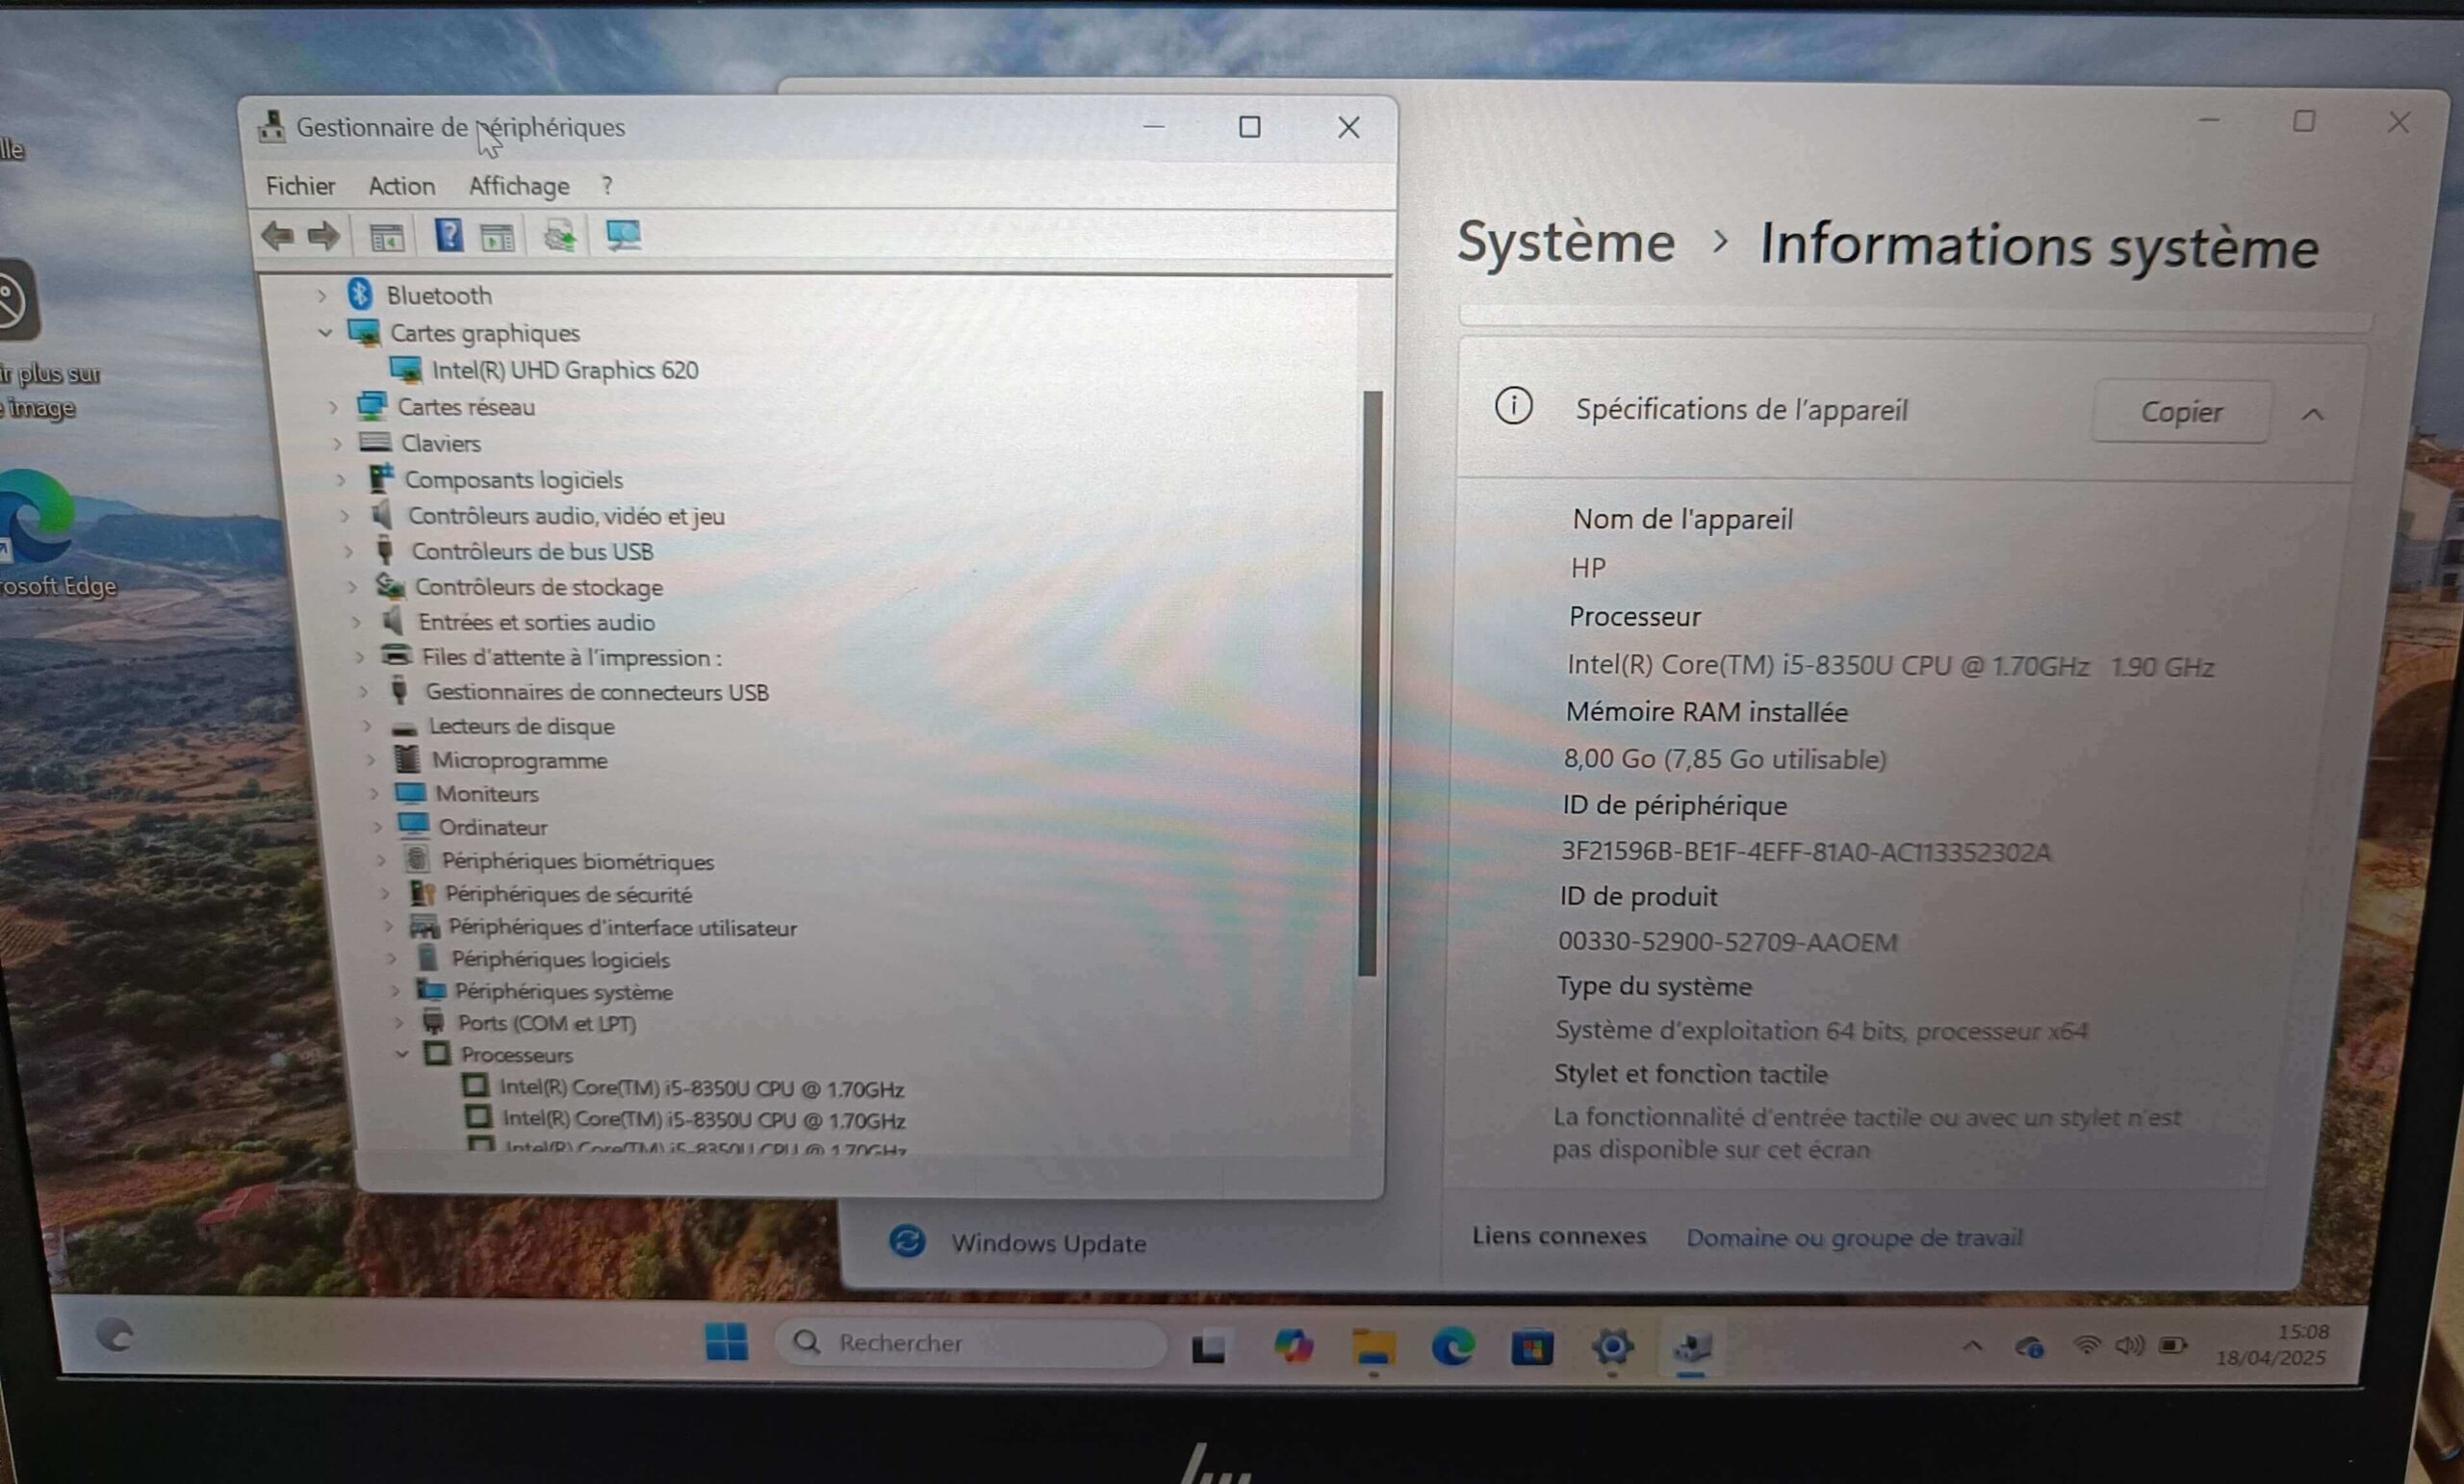Open the ? help menu

point(607,186)
